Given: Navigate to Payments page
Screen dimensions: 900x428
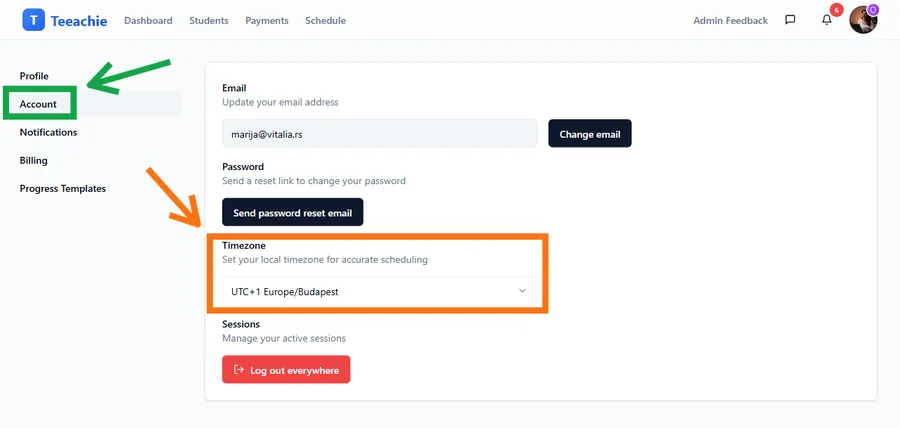Looking at the screenshot, I should pyautogui.click(x=267, y=21).
